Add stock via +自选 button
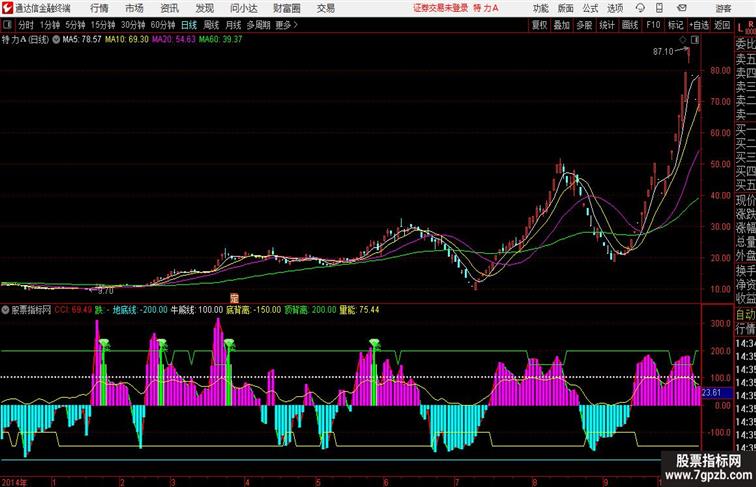 699,25
